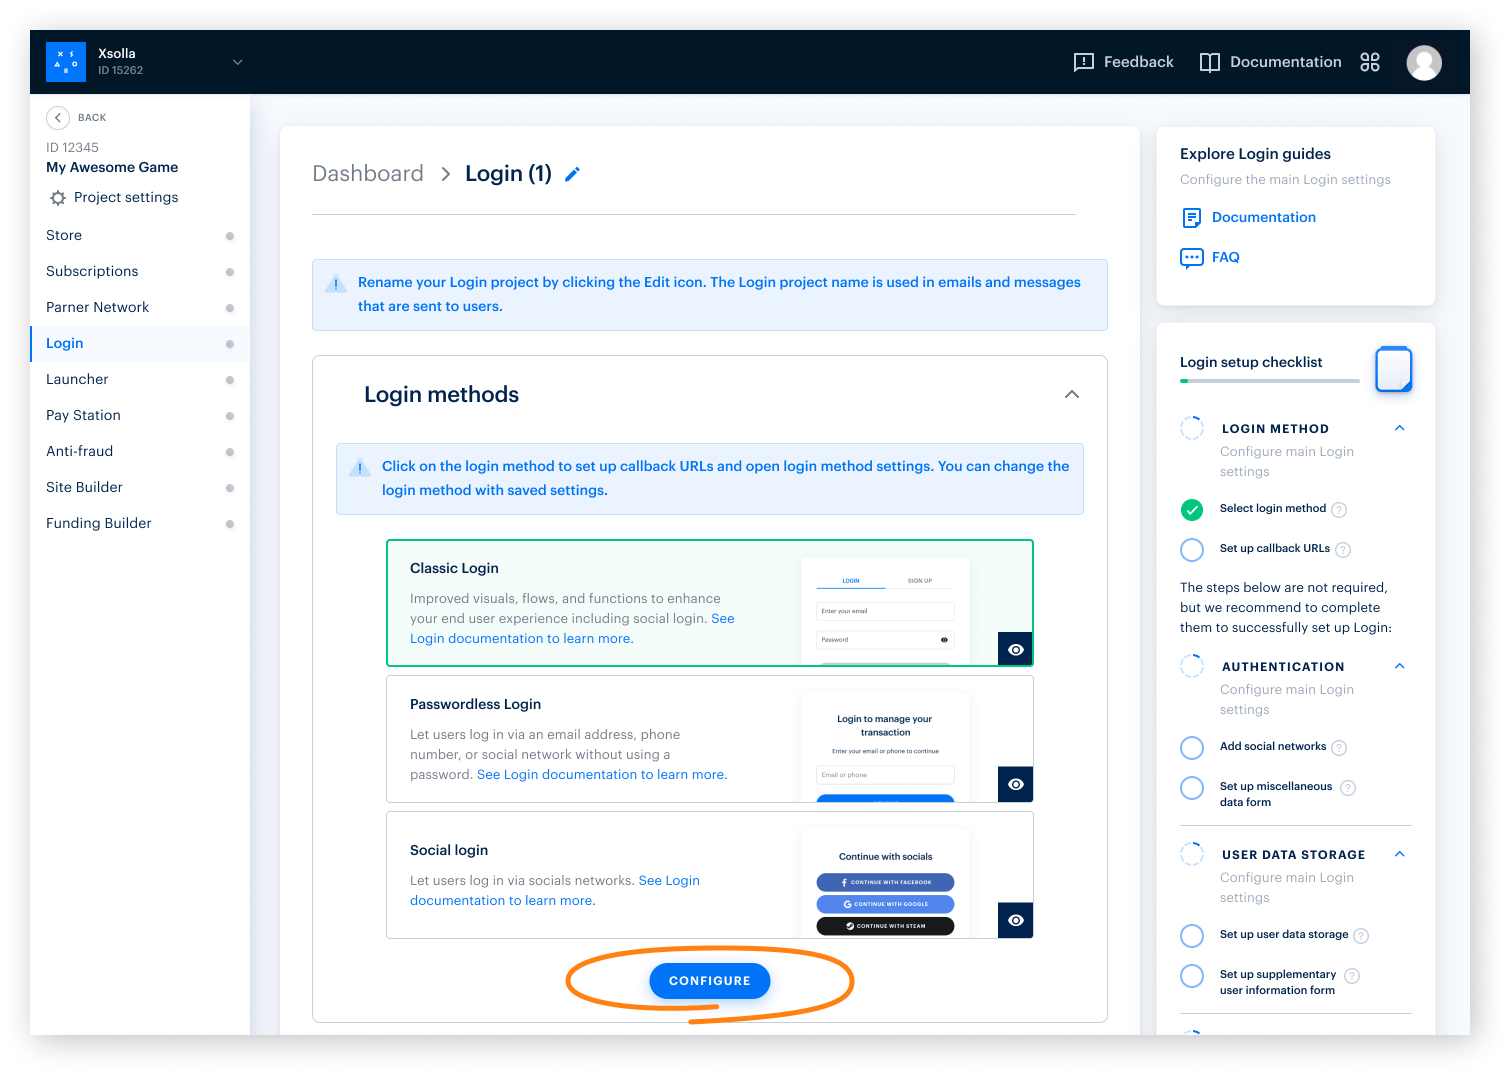The height and width of the screenshot is (1075, 1510).
Task: Click the pencil edit icon beside Login (1)
Action: click(x=572, y=175)
